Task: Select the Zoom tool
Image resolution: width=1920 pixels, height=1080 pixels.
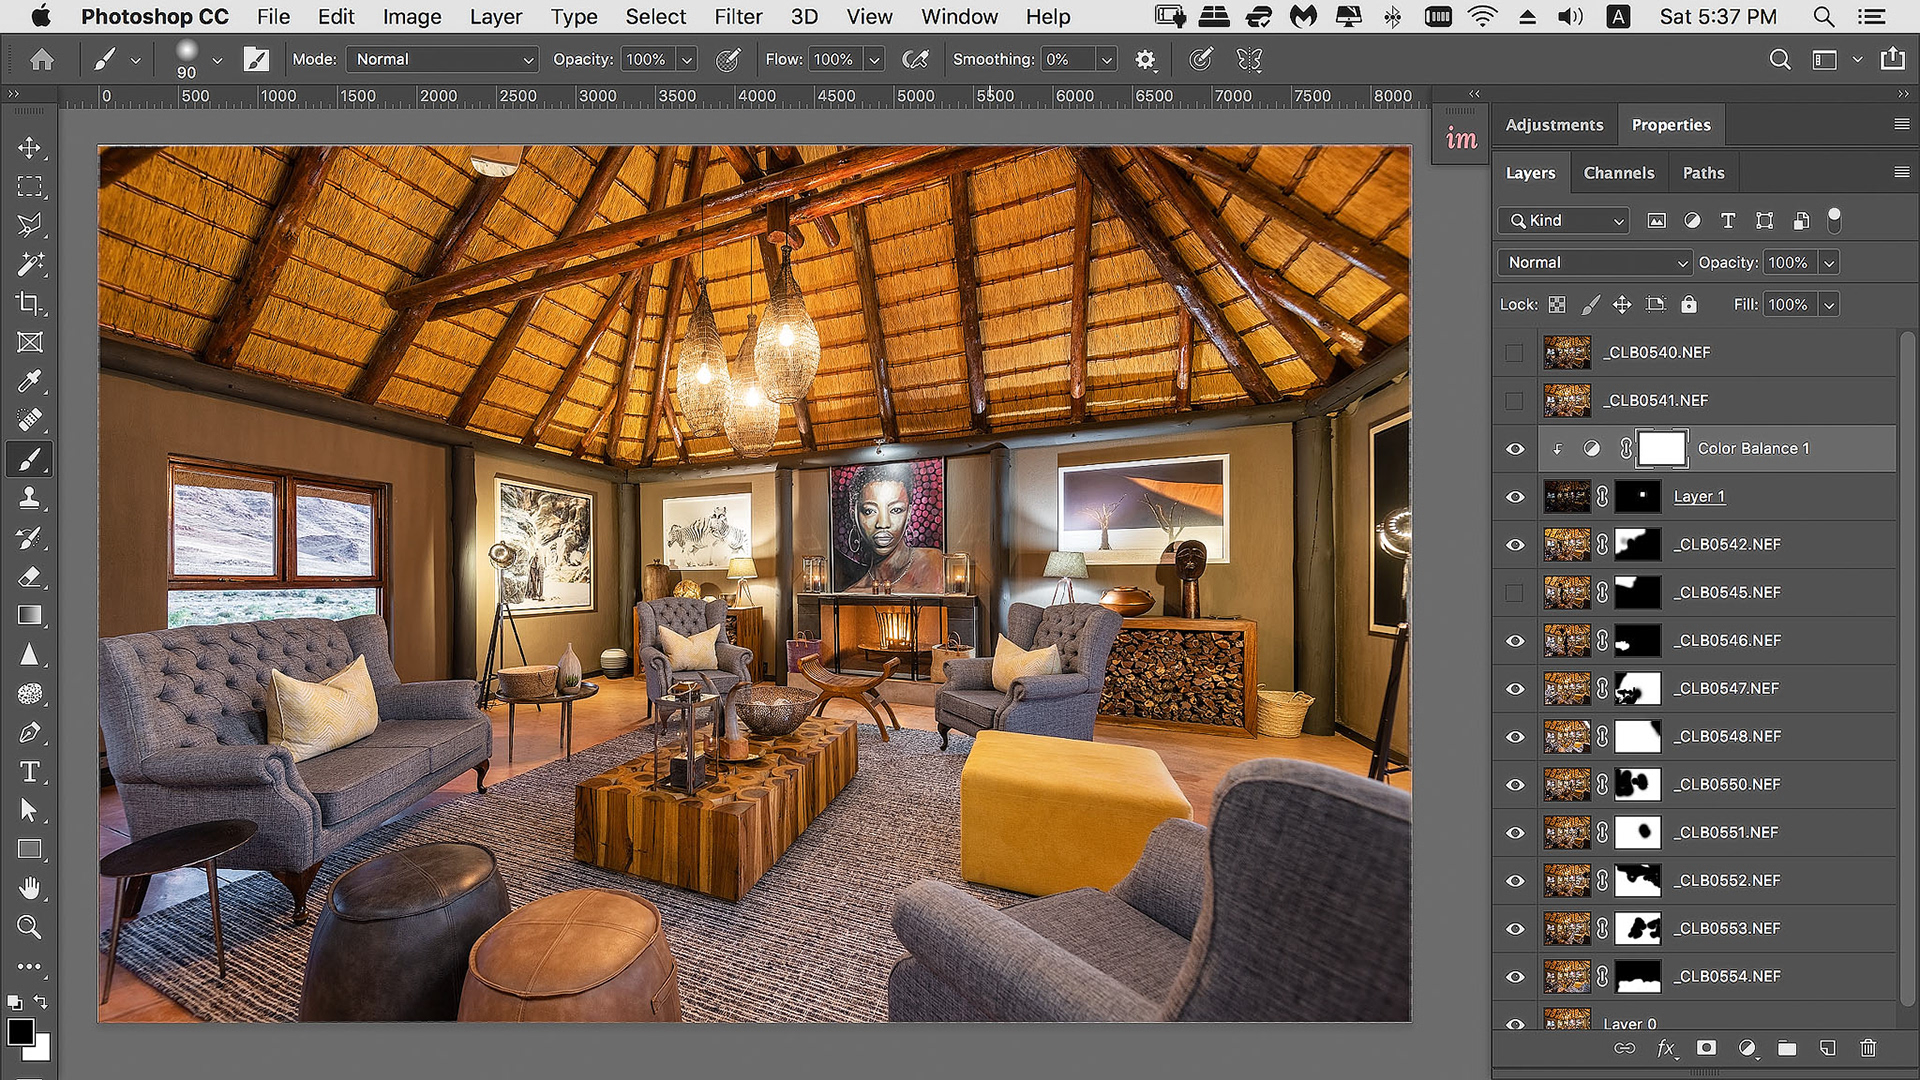Action: (x=29, y=927)
